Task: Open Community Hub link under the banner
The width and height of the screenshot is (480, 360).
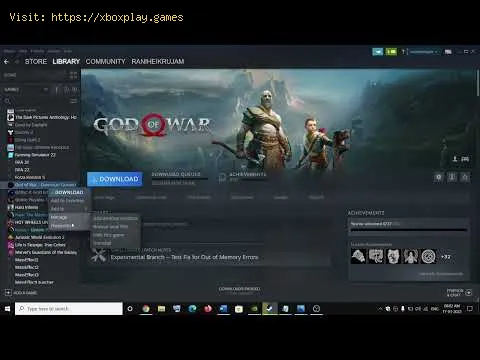Action: click(x=151, y=197)
